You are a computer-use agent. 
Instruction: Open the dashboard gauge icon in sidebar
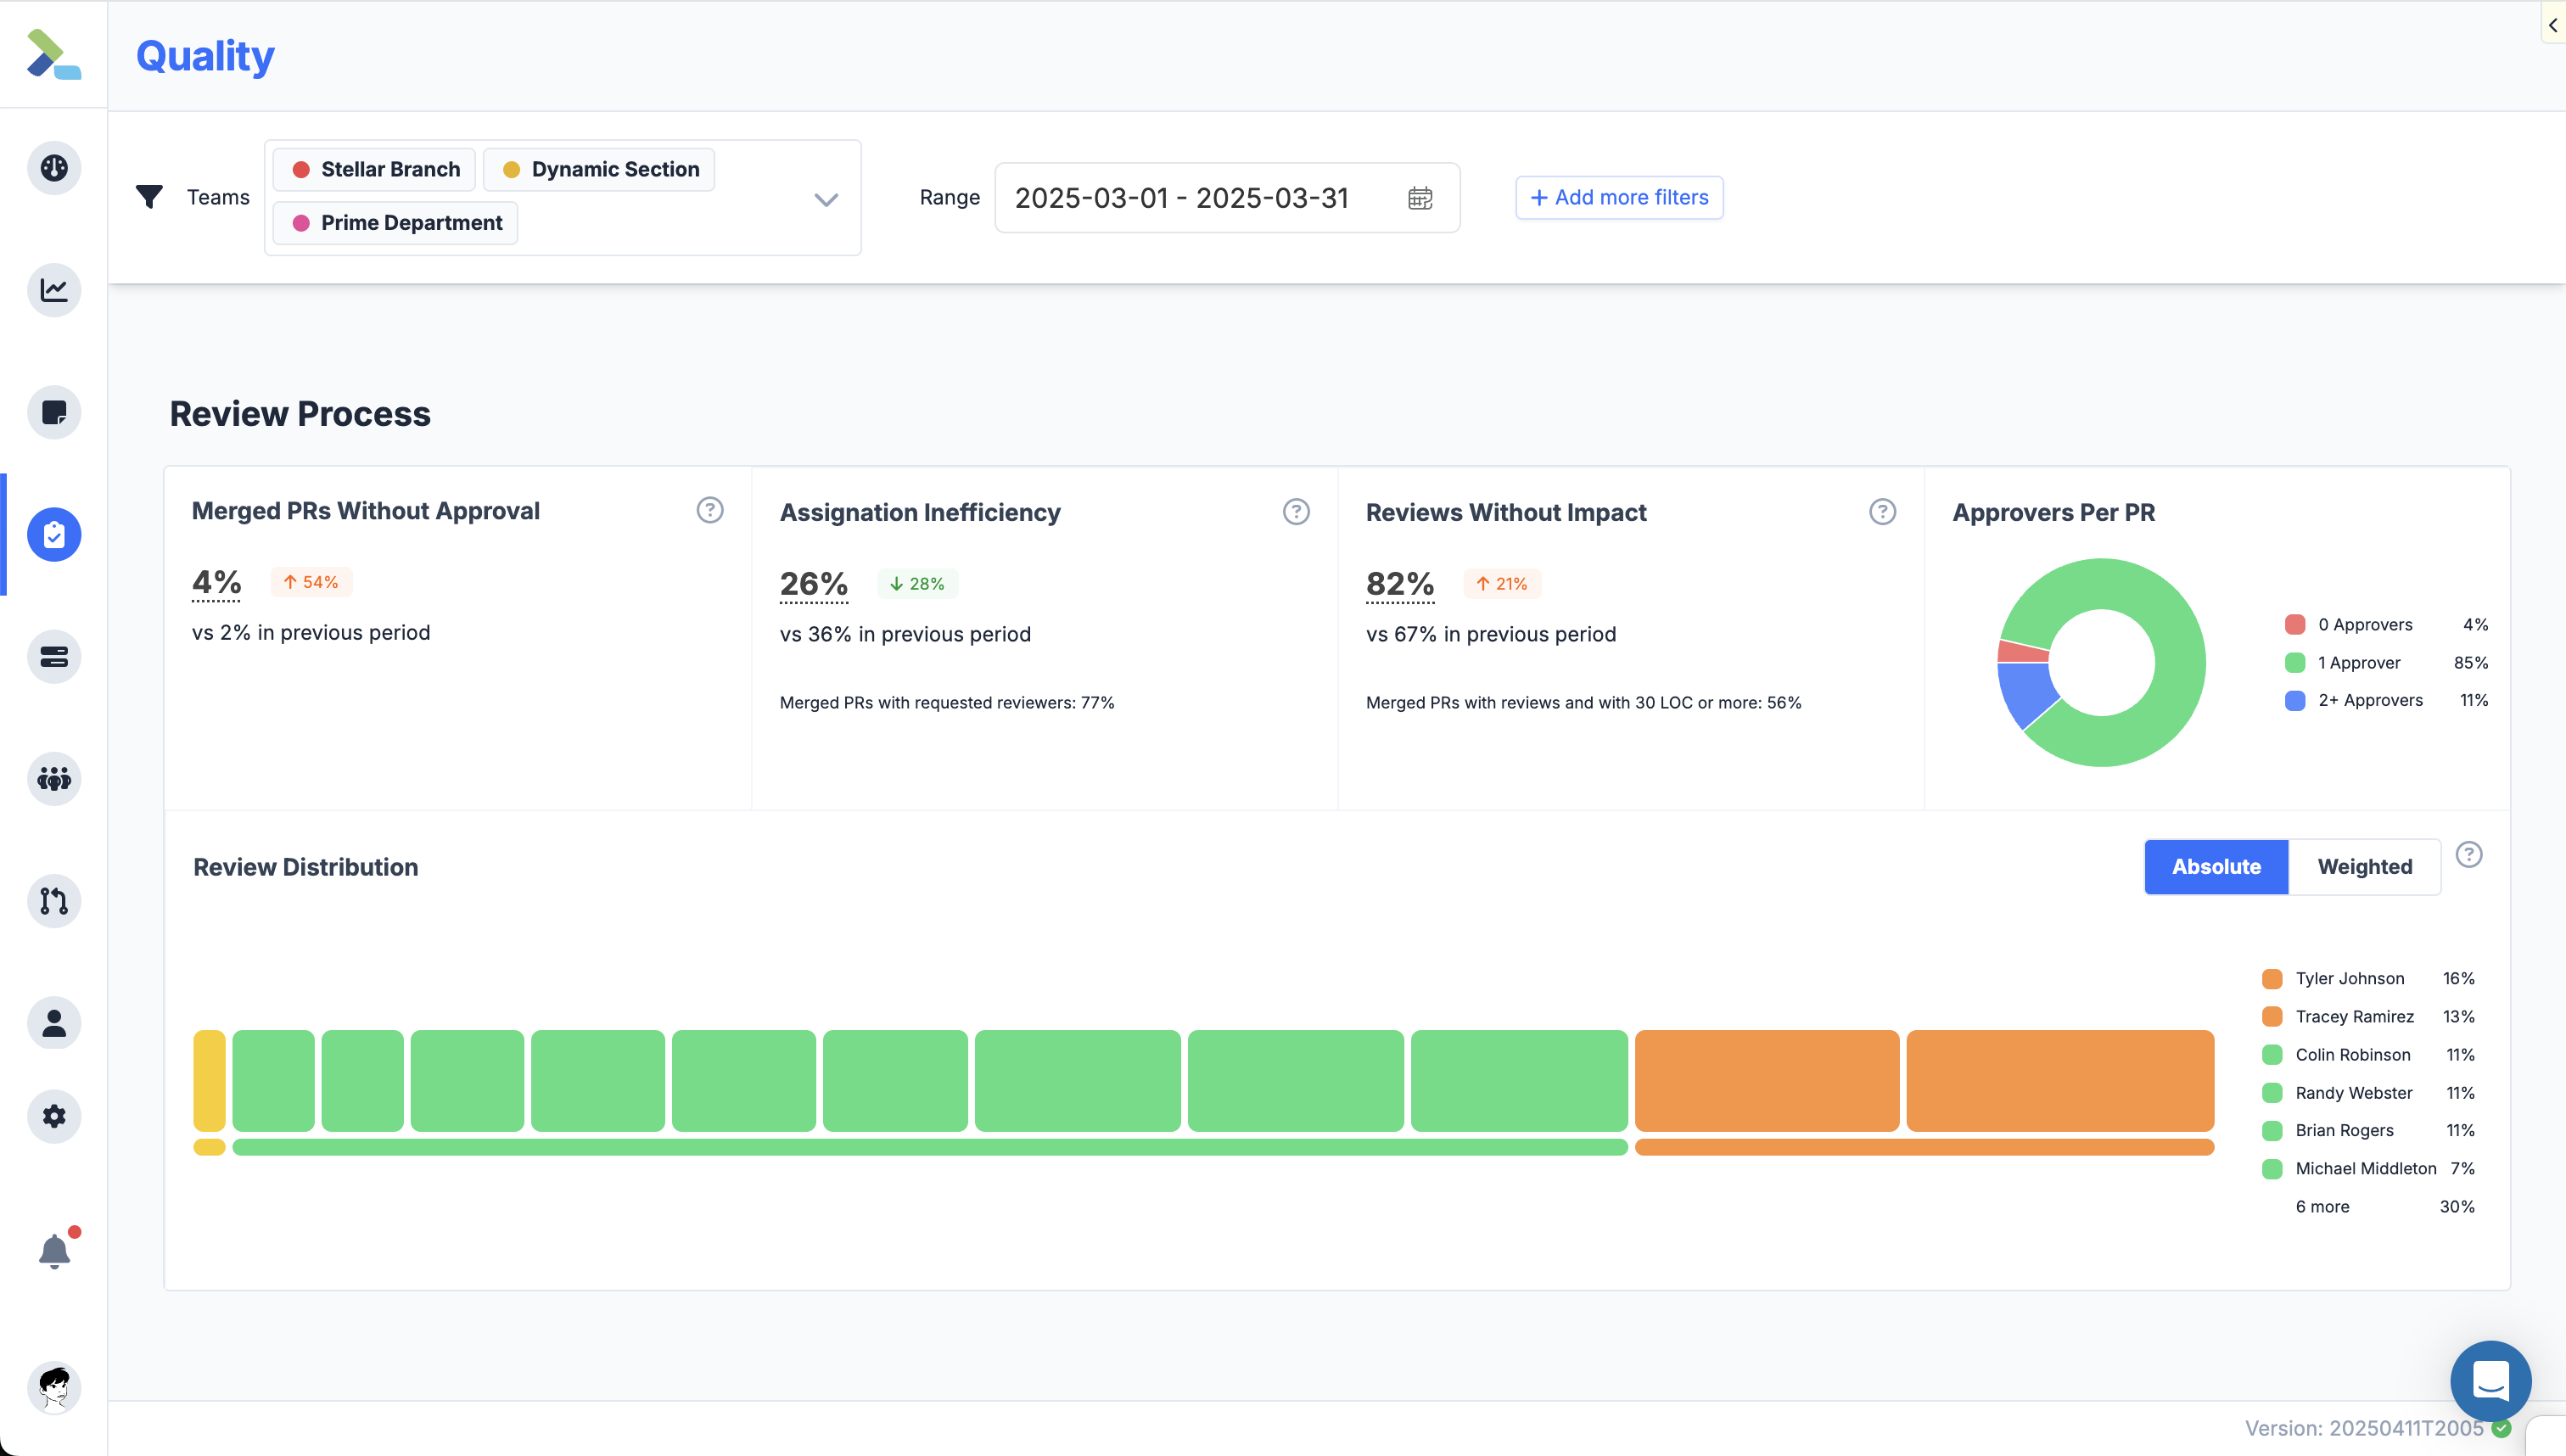pos(54,168)
